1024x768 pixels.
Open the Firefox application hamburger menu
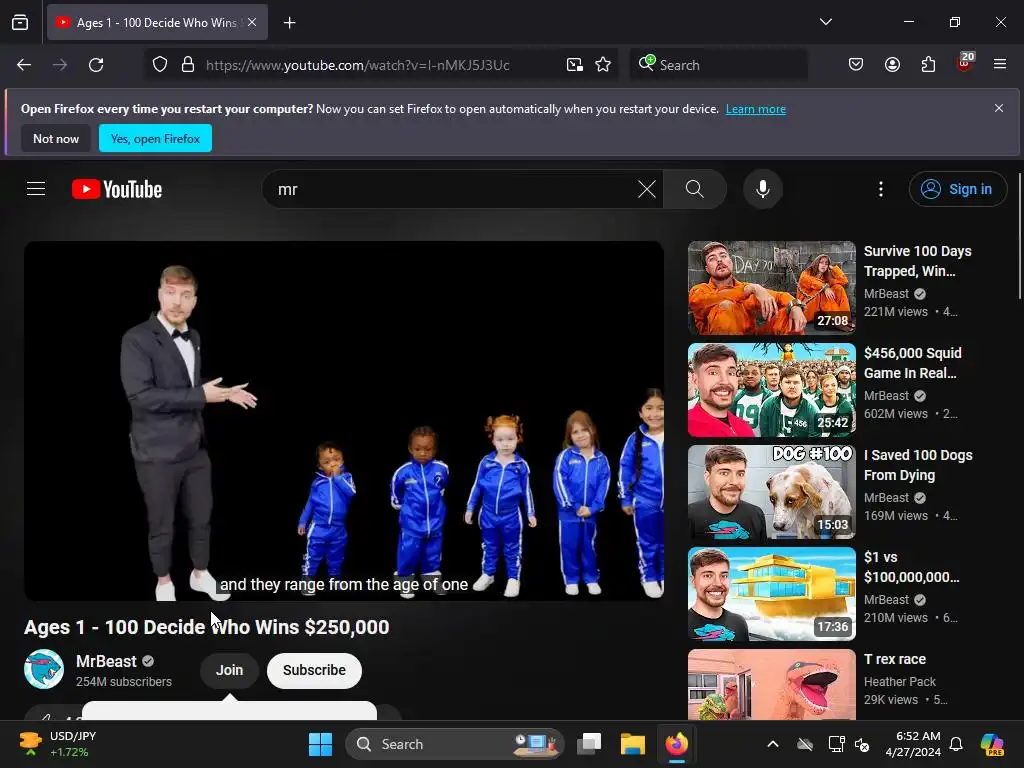1000,64
